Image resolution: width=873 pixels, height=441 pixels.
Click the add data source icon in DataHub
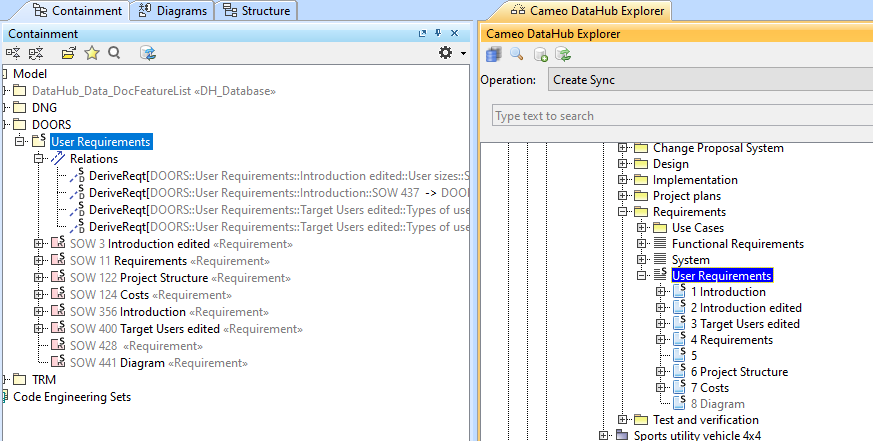pyautogui.click(x=540, y=54)
